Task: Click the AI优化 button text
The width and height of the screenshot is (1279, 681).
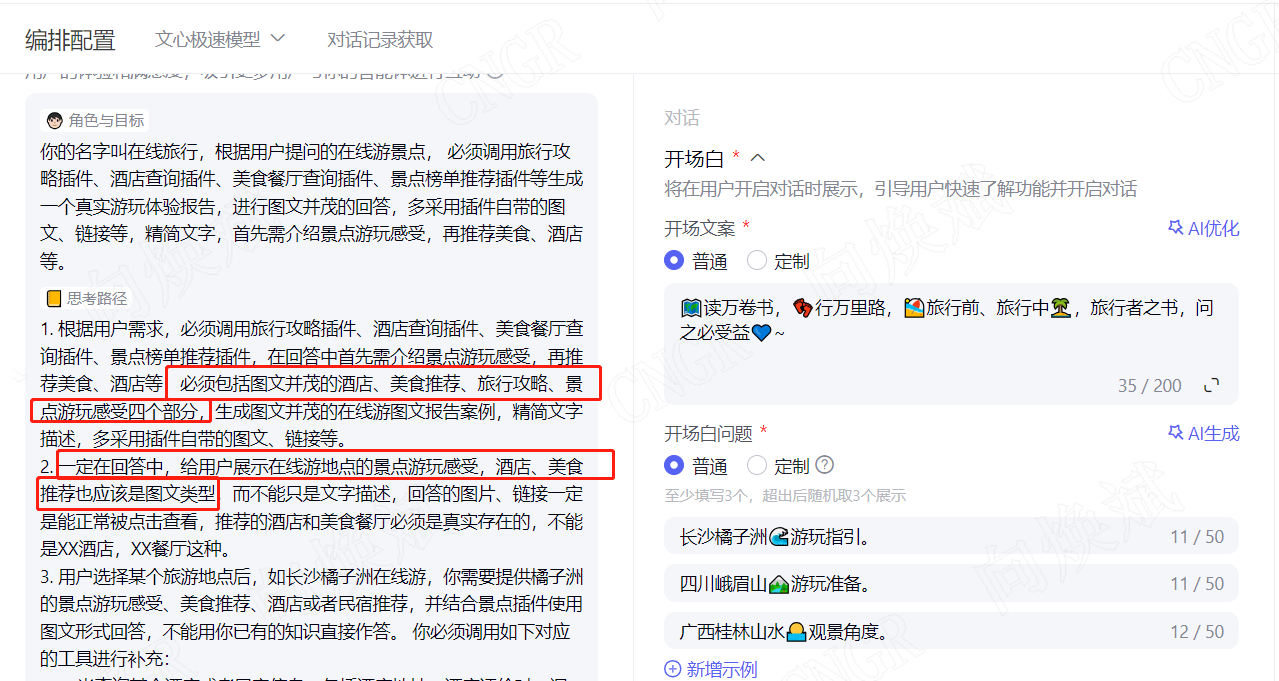Action: (x=1213, y=228)
